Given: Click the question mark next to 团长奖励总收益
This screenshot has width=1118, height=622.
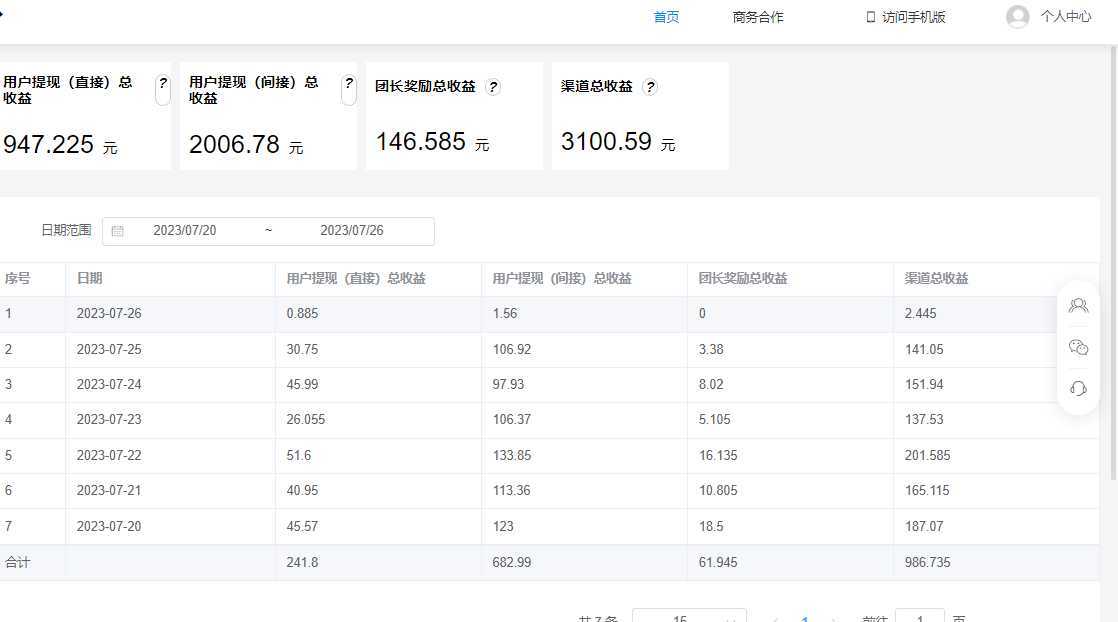Looking at the screenshot, I should [494, 86].
